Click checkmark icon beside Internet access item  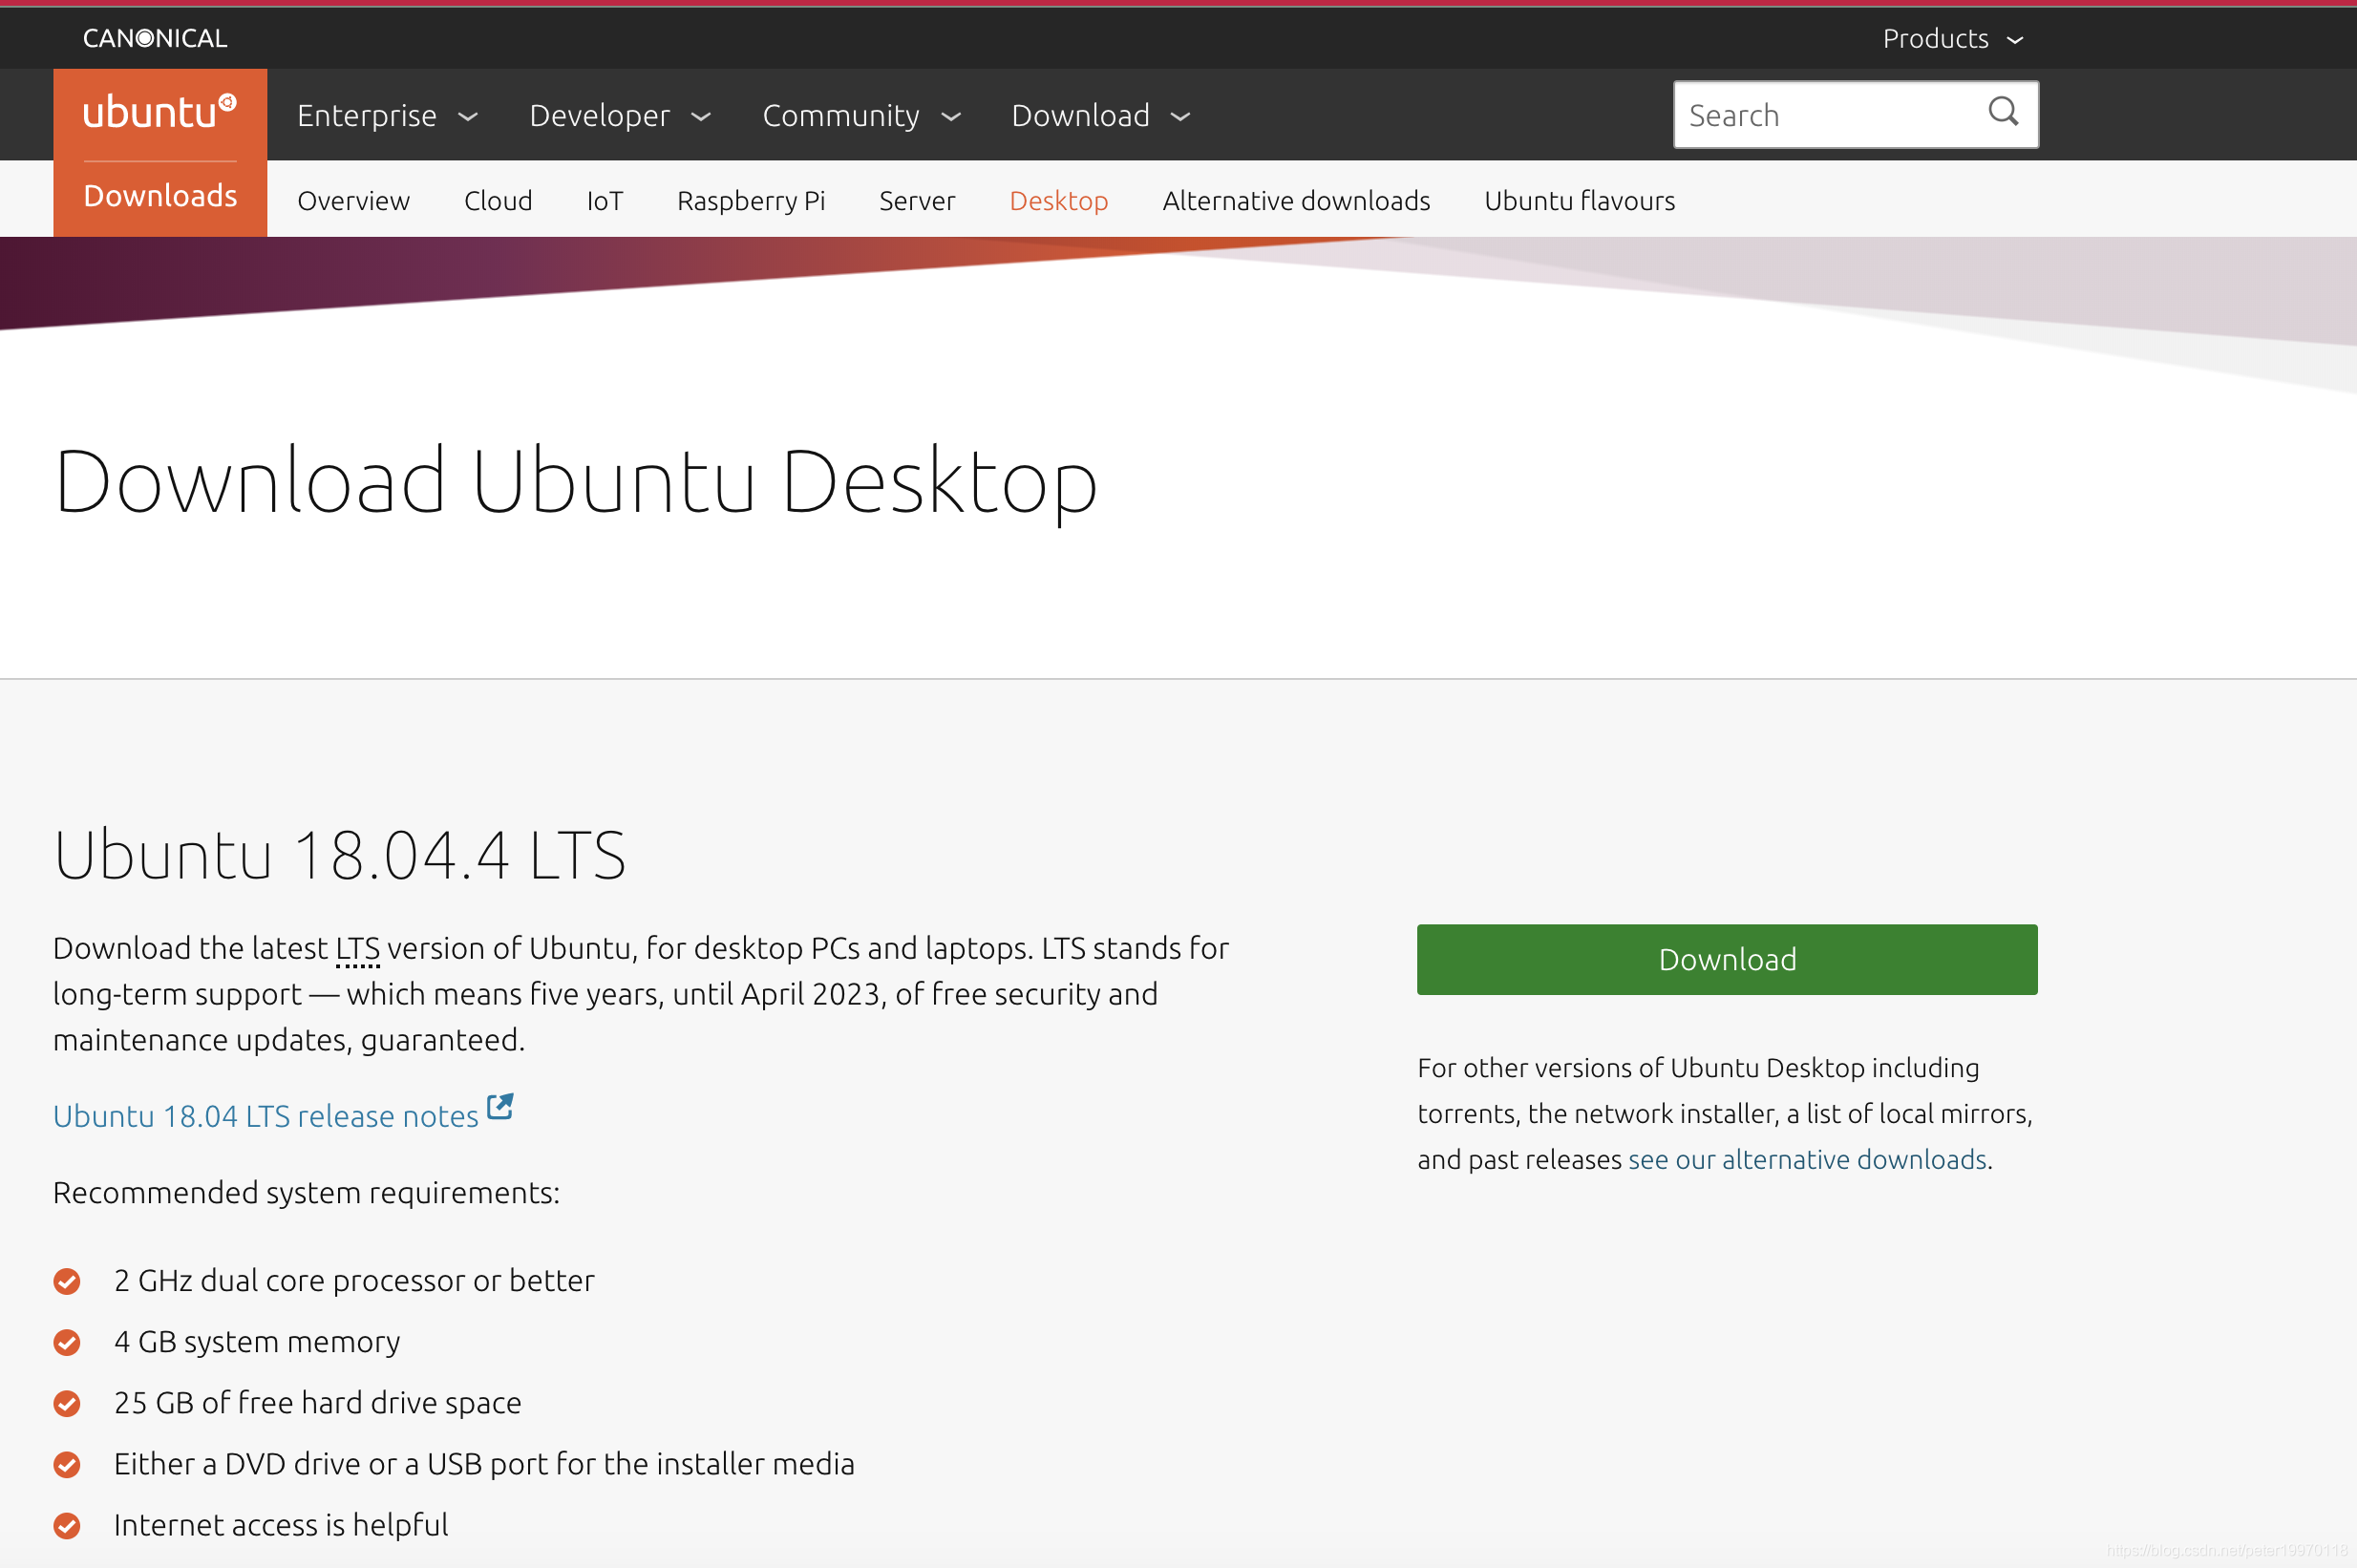tap(67, 1525)
